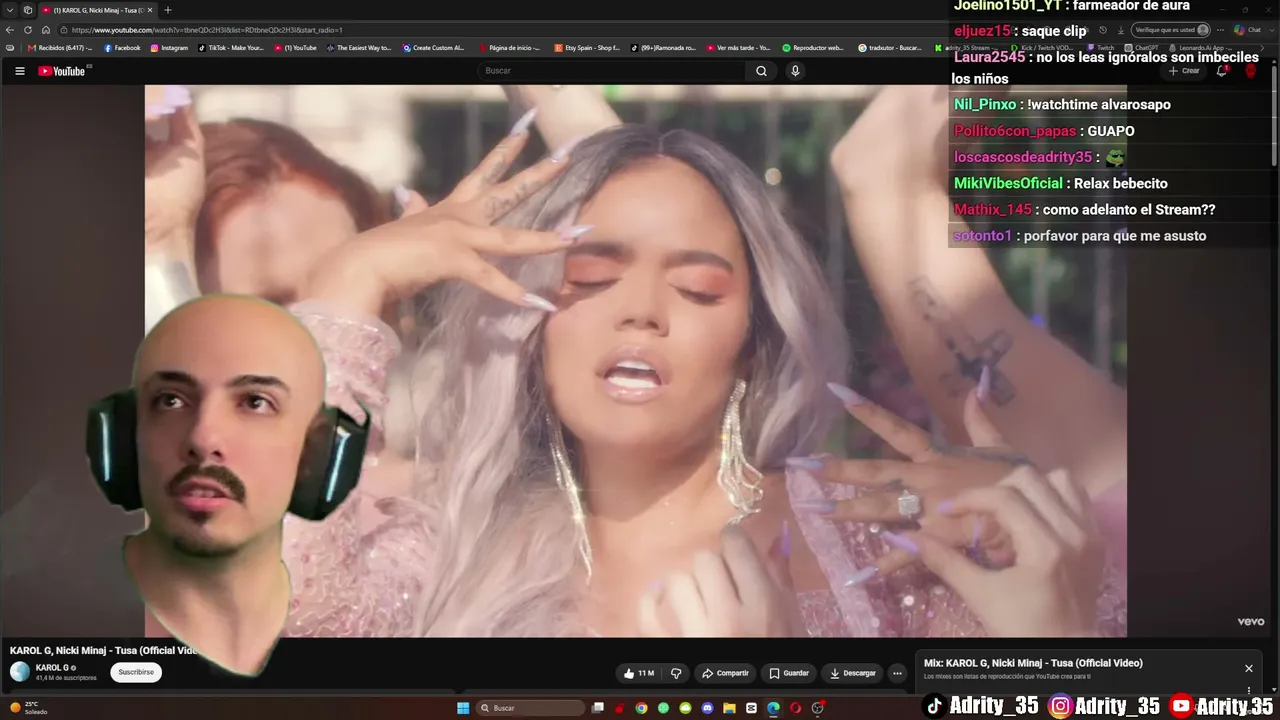Subscribe with the Suscribirse button
The height and width of the screenshot is (720, 1280).
pos(136,672)
